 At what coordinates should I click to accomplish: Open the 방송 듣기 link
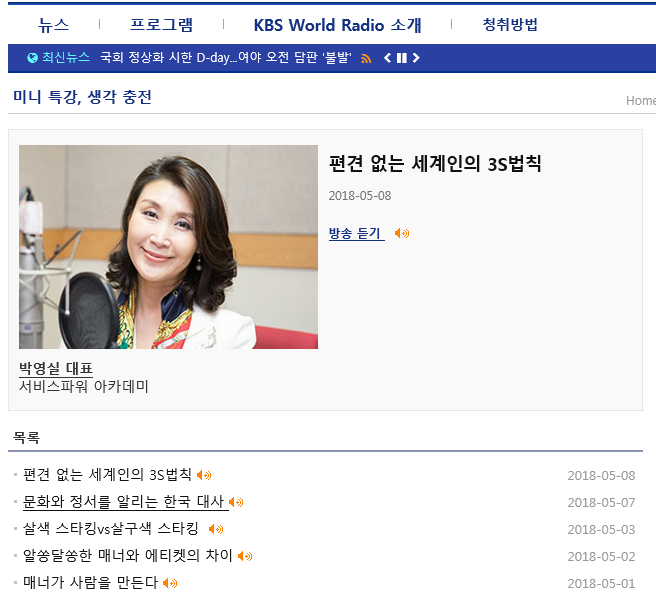pyautogui.click(x=356, y=233)
